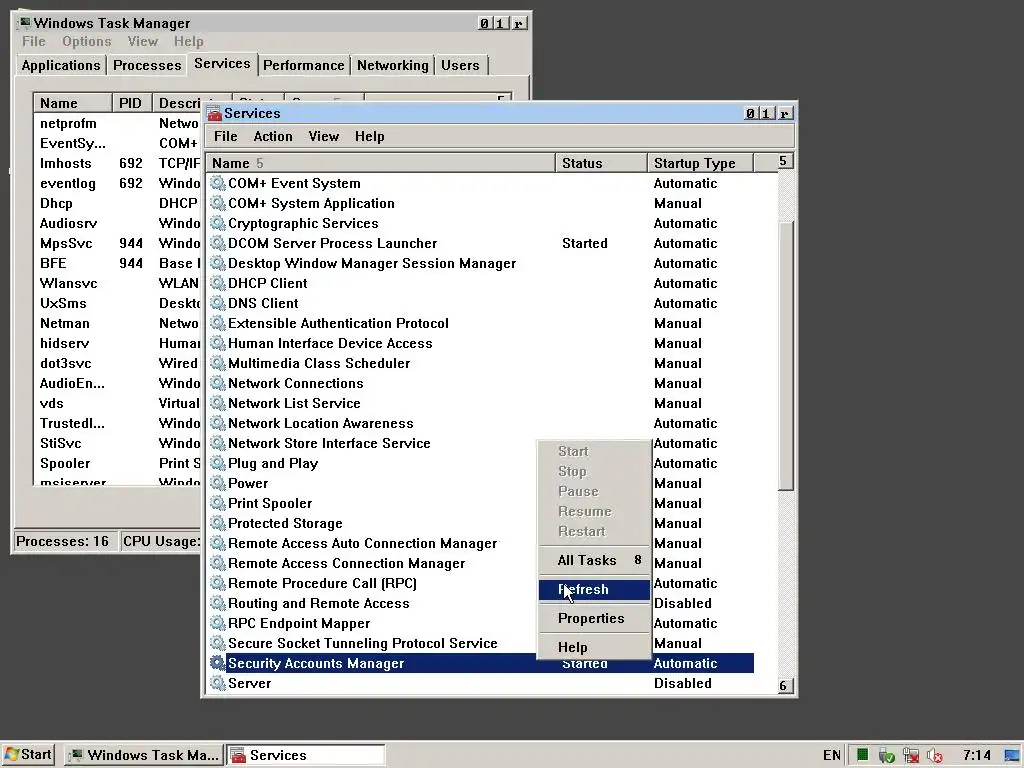Screen dimensions: 1024x768
Task: Choose Properties in the context menu
Action: coord(594,618)
